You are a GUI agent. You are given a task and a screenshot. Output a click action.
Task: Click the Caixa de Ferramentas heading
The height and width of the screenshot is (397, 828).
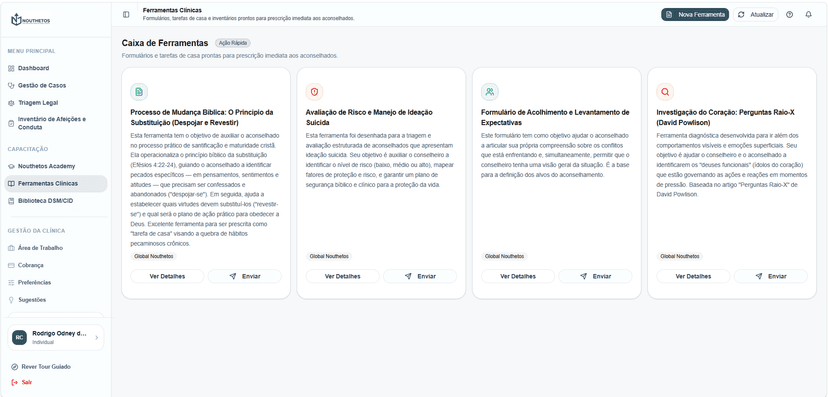coord(165,43)
